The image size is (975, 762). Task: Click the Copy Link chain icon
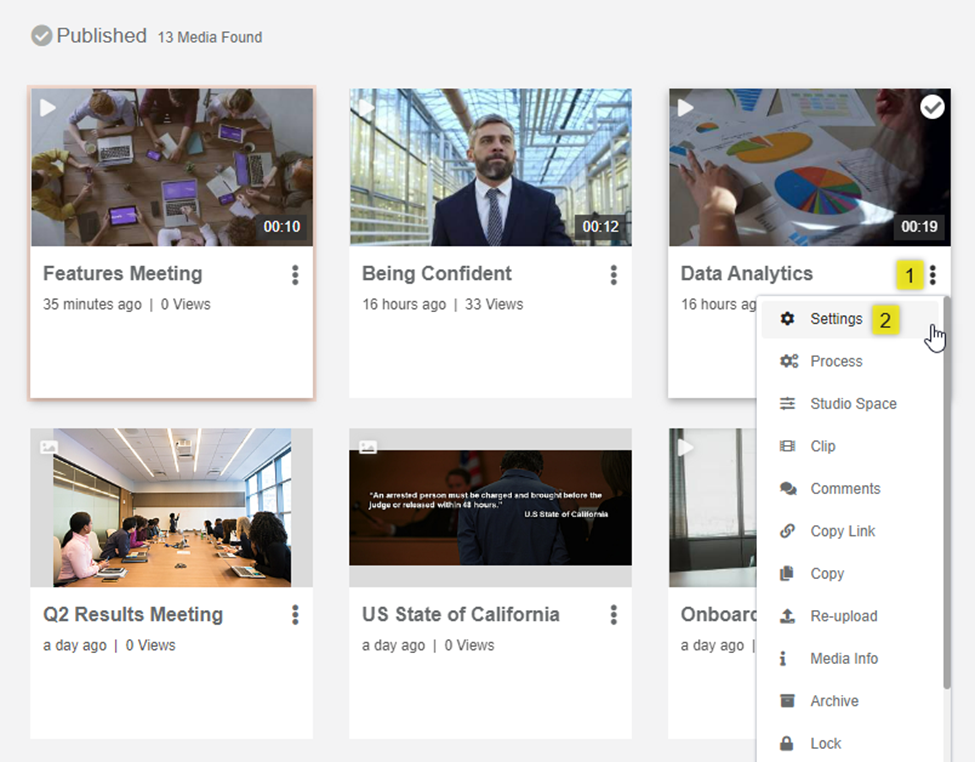pos(788,531)
